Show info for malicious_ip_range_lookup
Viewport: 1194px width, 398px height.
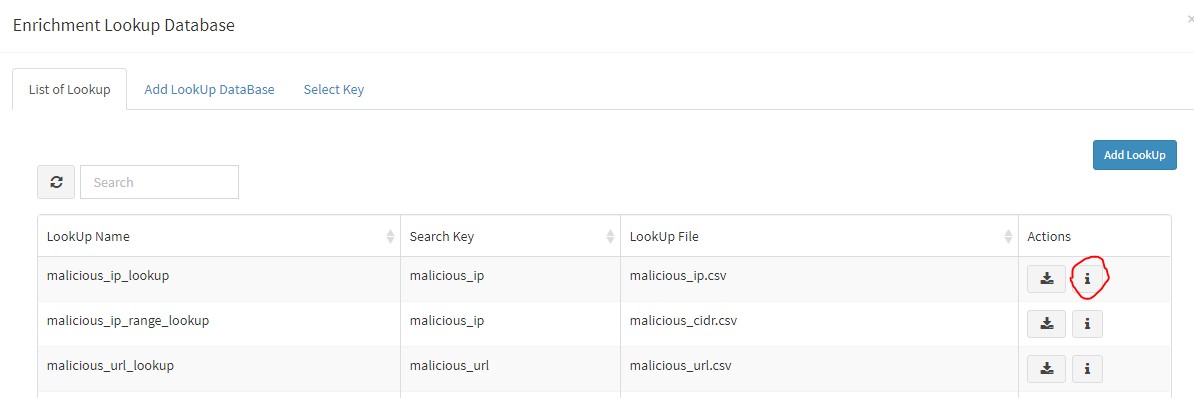click(x=1087, y=324)
